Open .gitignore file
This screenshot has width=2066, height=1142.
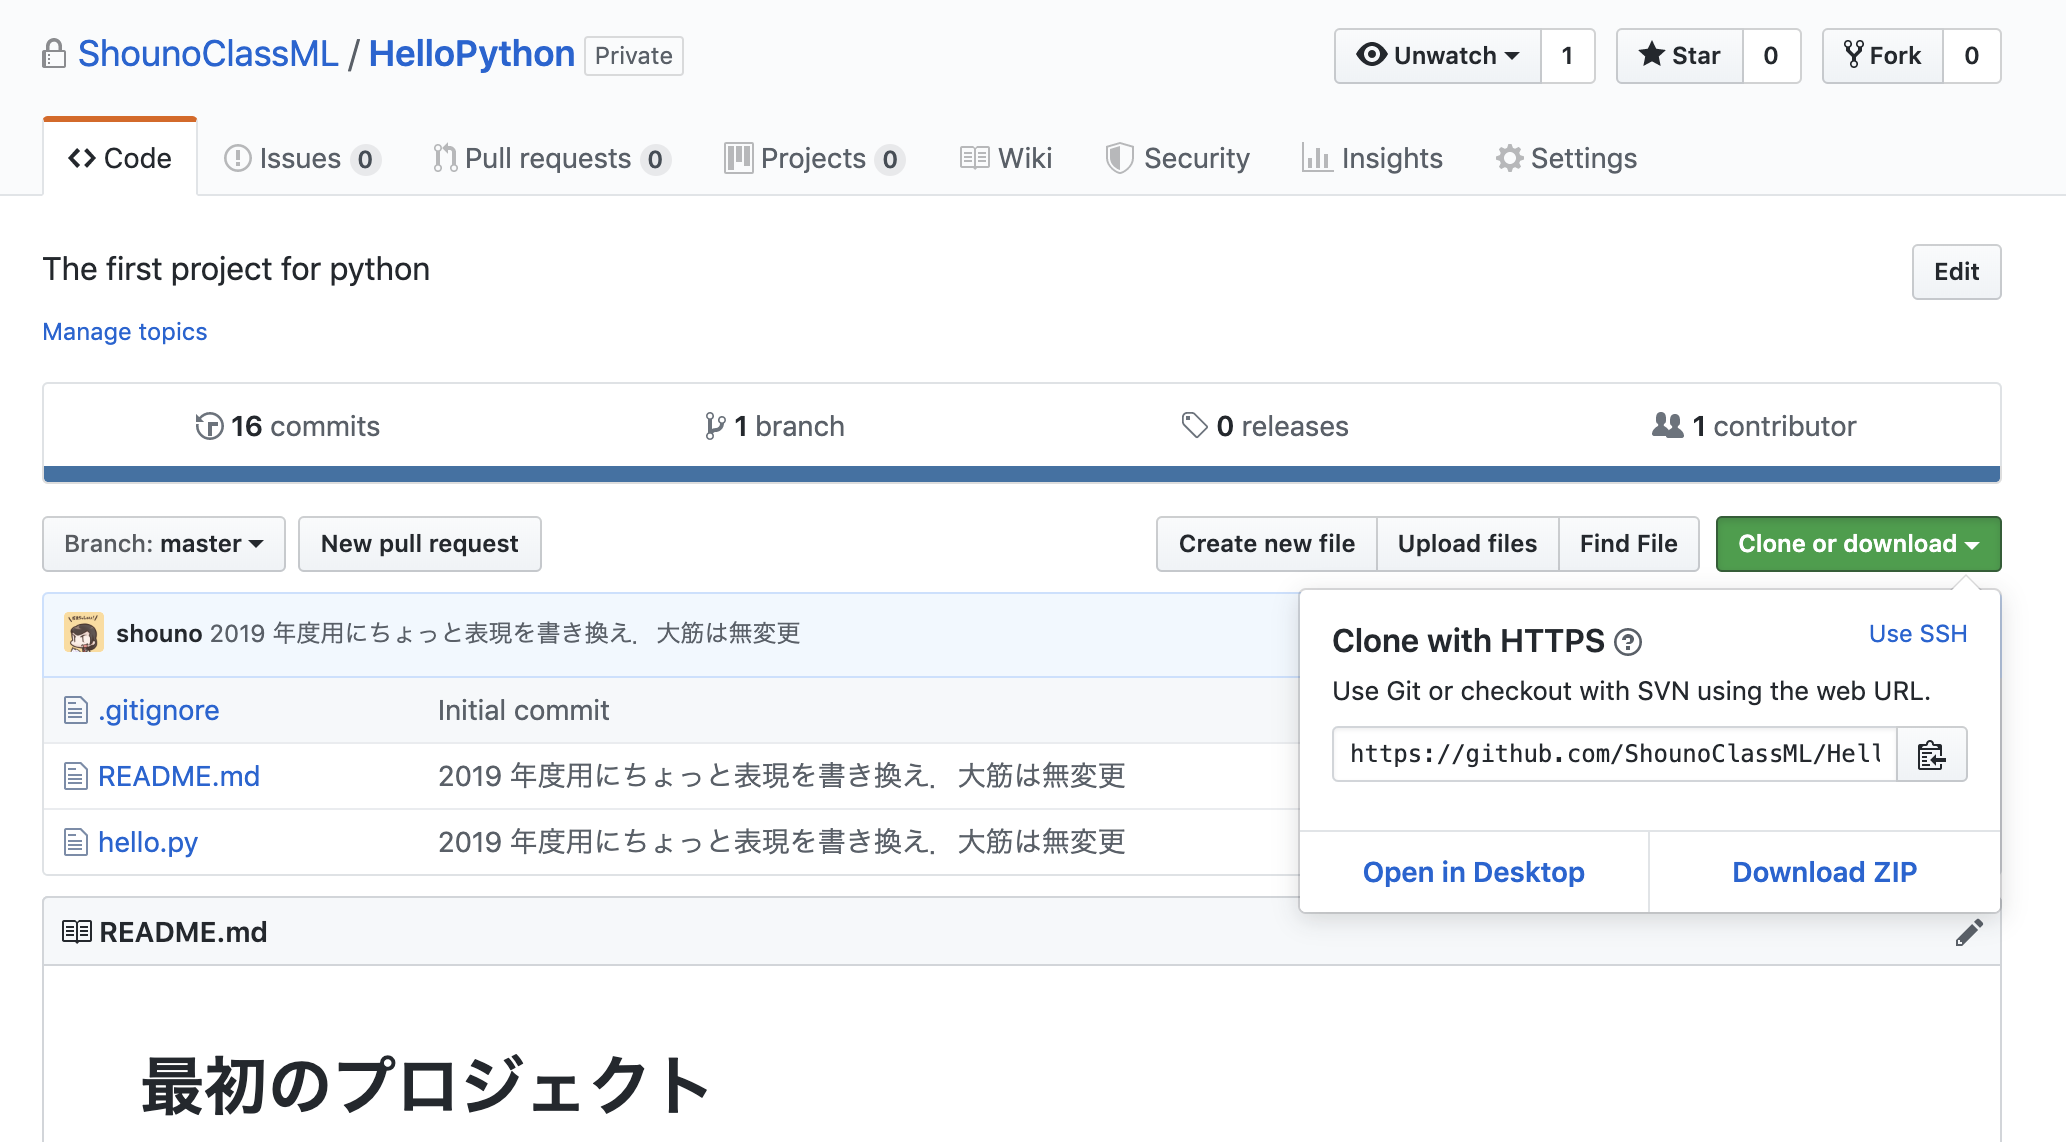pyautogui.click(x=159, y=710)
